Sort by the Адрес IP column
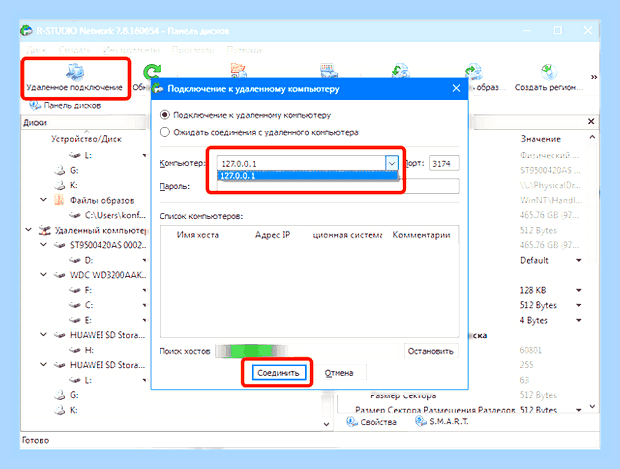Image resolution: width=620 pixels, height=469 pixels. [272, 235]
